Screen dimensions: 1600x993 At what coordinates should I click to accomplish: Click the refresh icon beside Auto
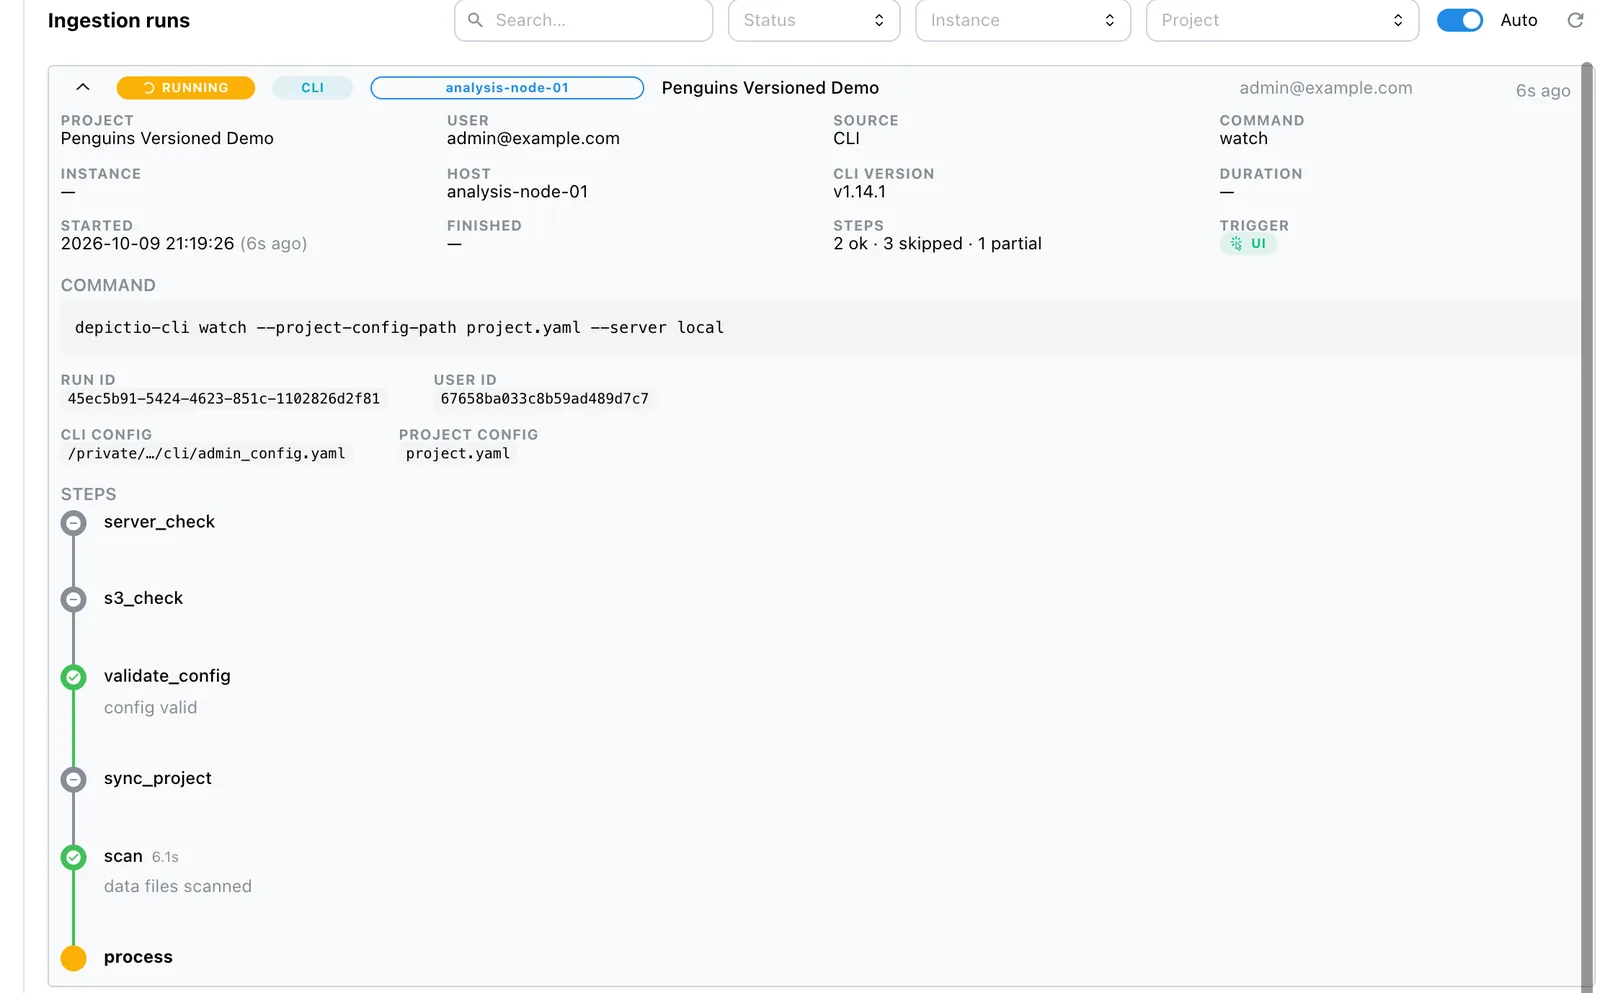click(x=1575, y=20)
